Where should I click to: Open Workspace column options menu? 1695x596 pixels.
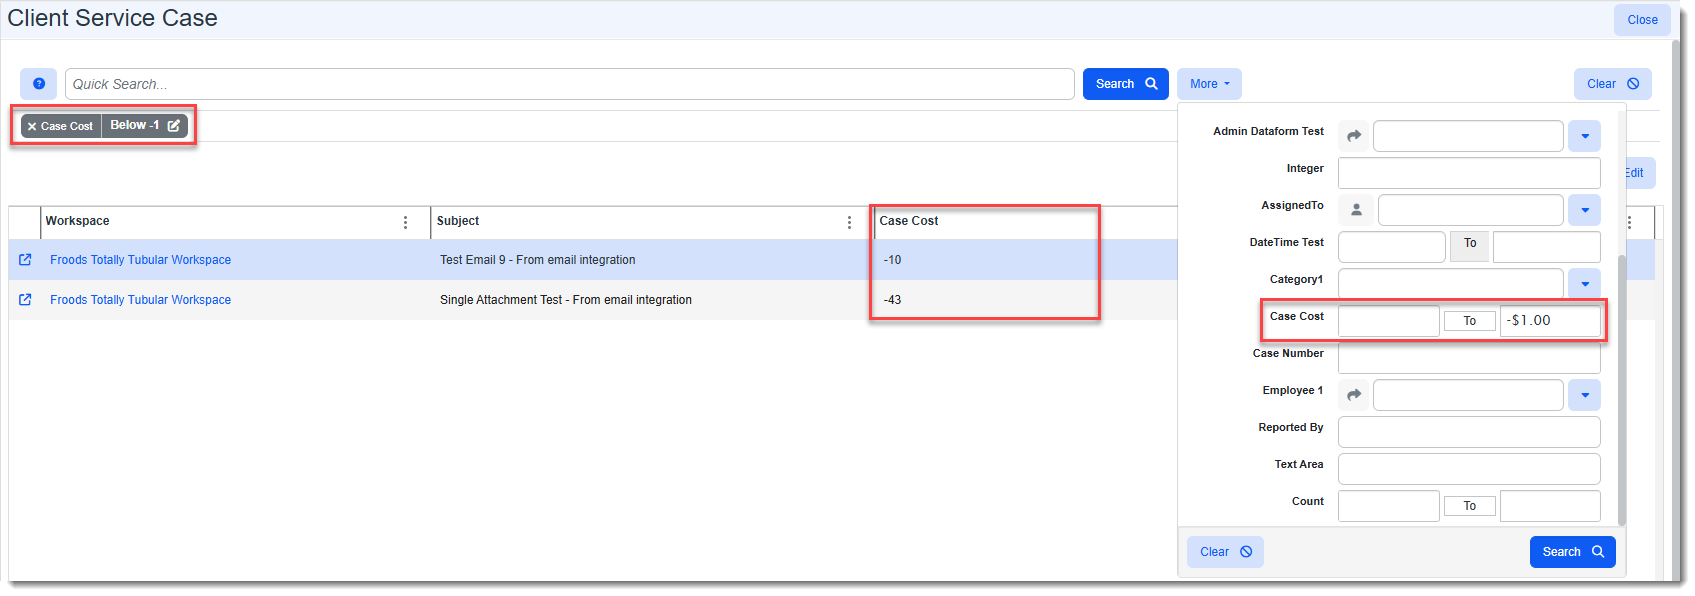click(x=405, y=222)
